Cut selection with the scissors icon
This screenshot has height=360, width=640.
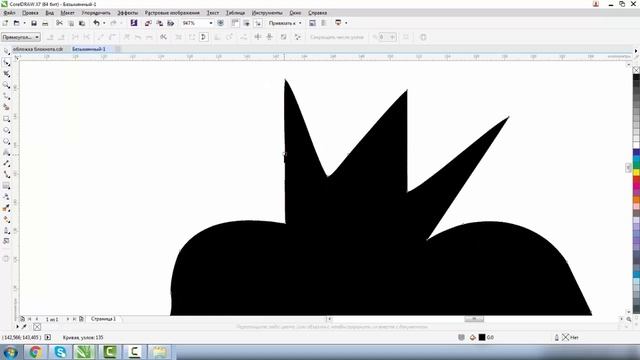click(x=60, y=23)
